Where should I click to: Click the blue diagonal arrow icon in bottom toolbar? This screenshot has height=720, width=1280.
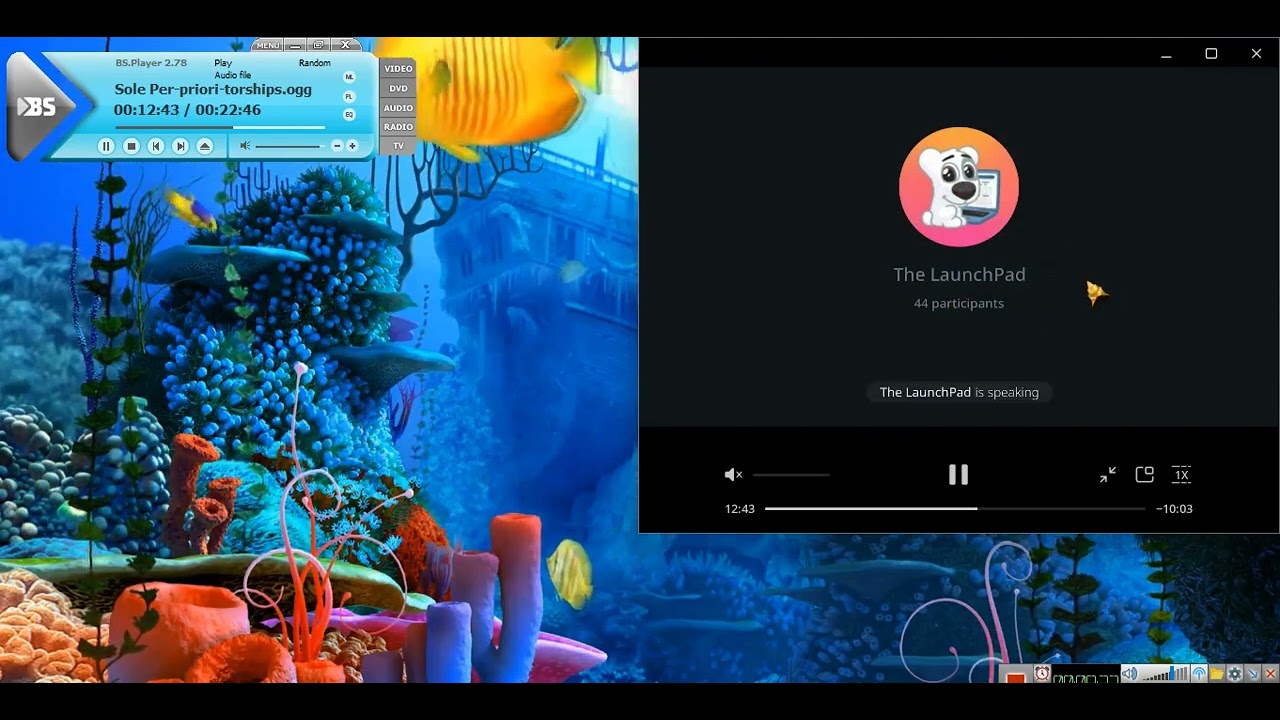1253,674
